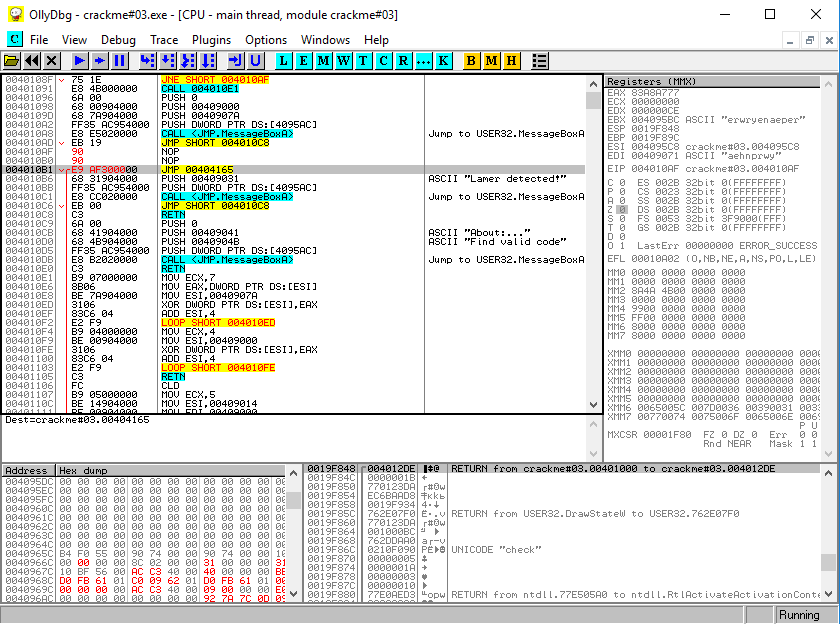The width and height of the screenshot is (840, 624).
Task: Minimize the inner CPU child window
Action: point(790,40)
